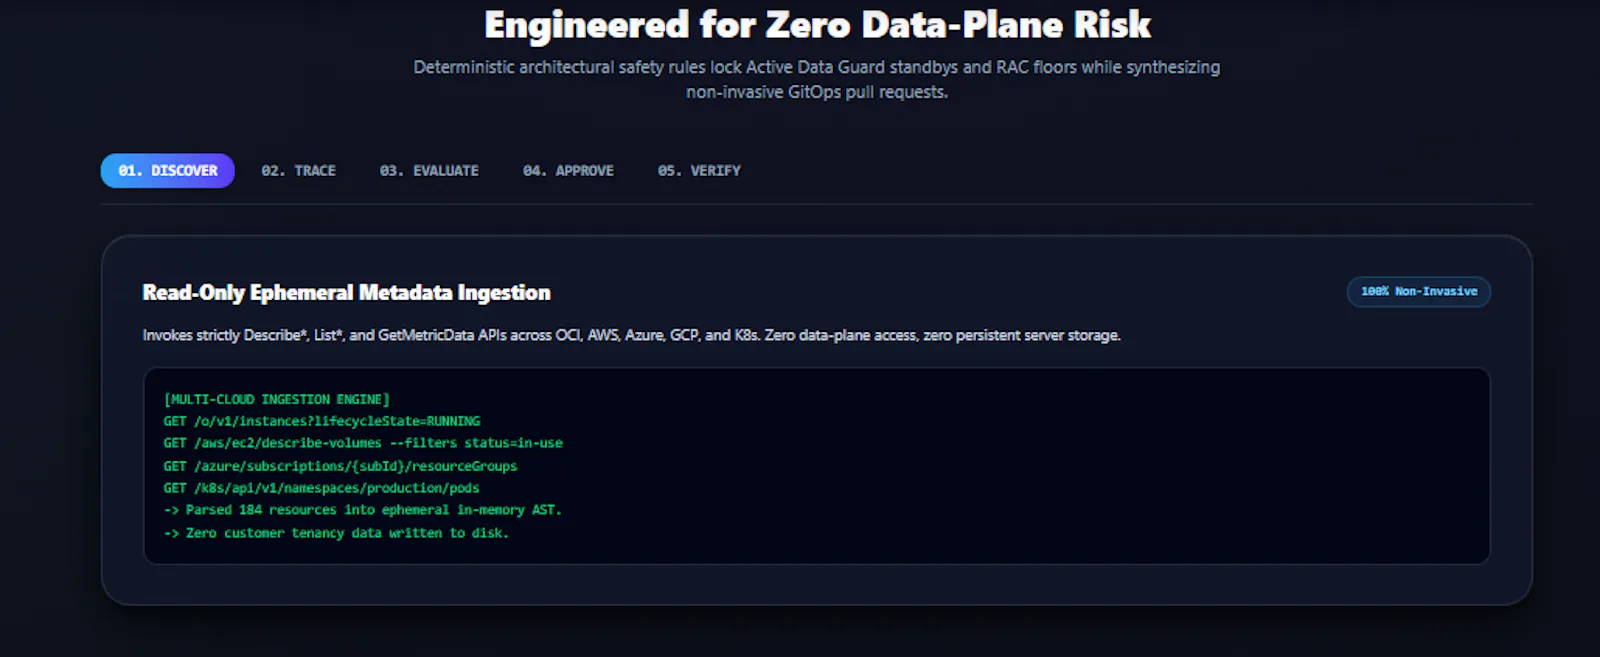Show the 05. VERIFY tab
The height and width of the screenshot is (657, 1600).
click(x=699, y=171)
